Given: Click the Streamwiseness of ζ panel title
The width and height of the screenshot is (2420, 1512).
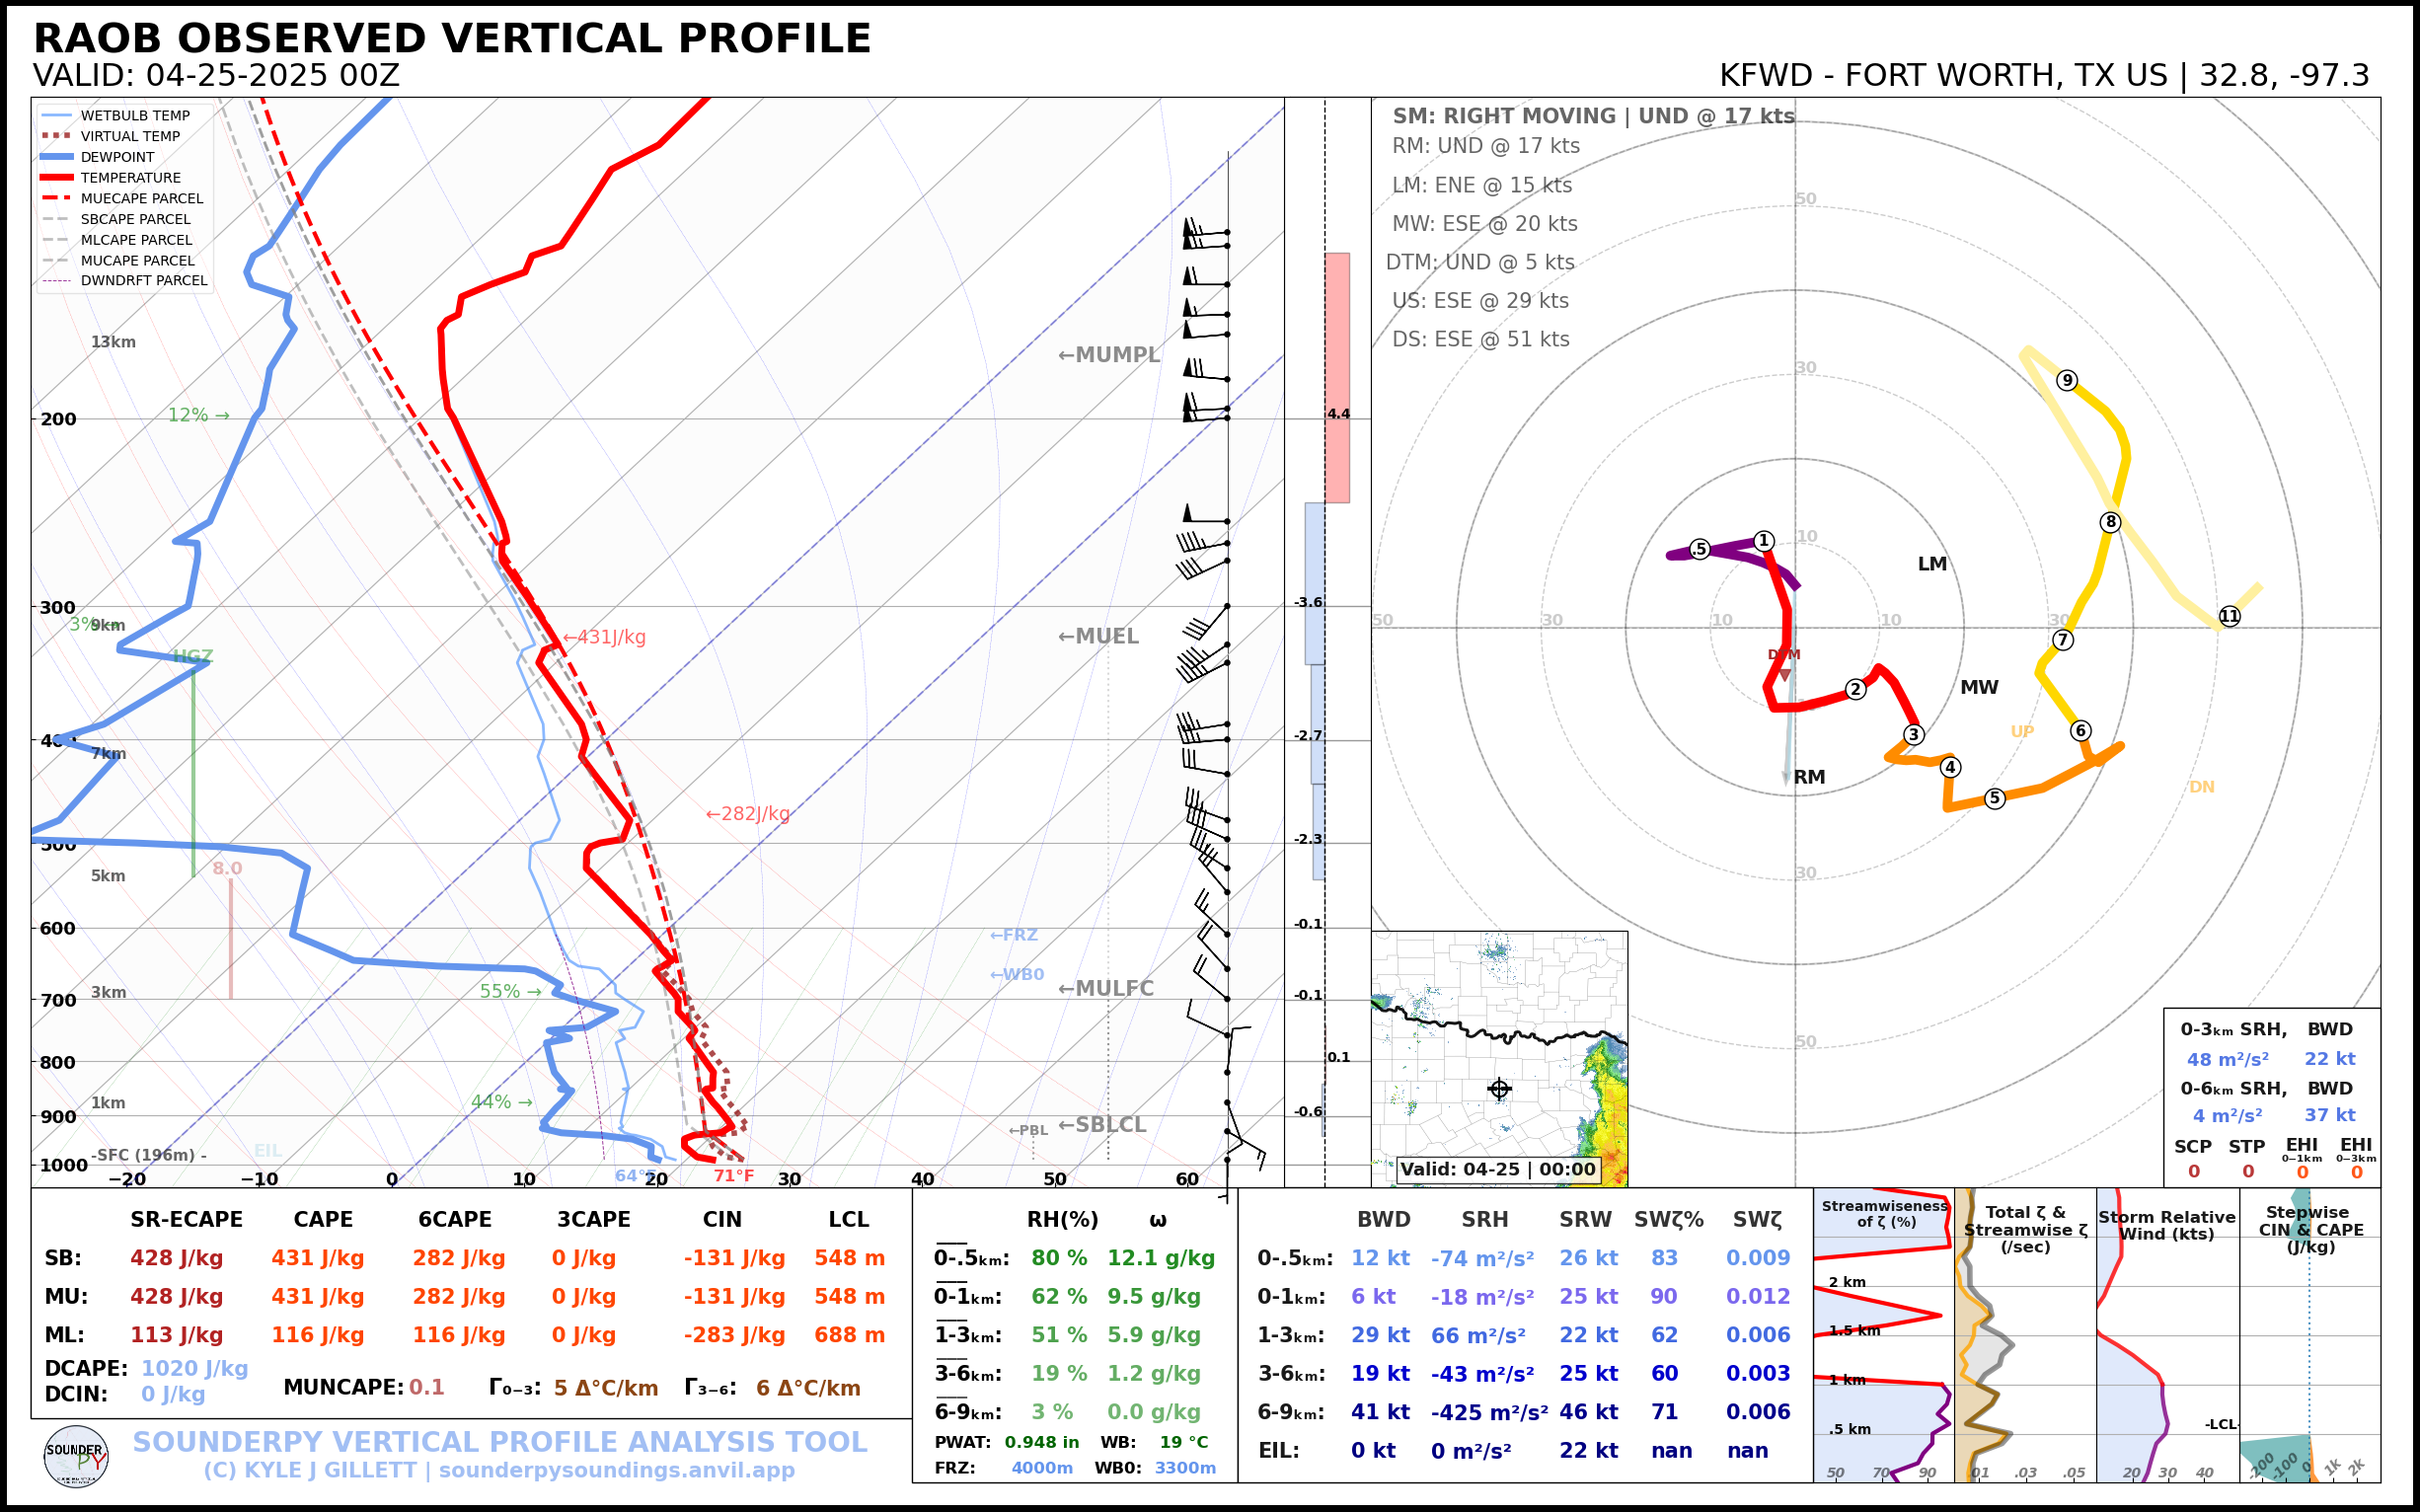Looking at the screenshot, I should (x=1884, y=1213).
